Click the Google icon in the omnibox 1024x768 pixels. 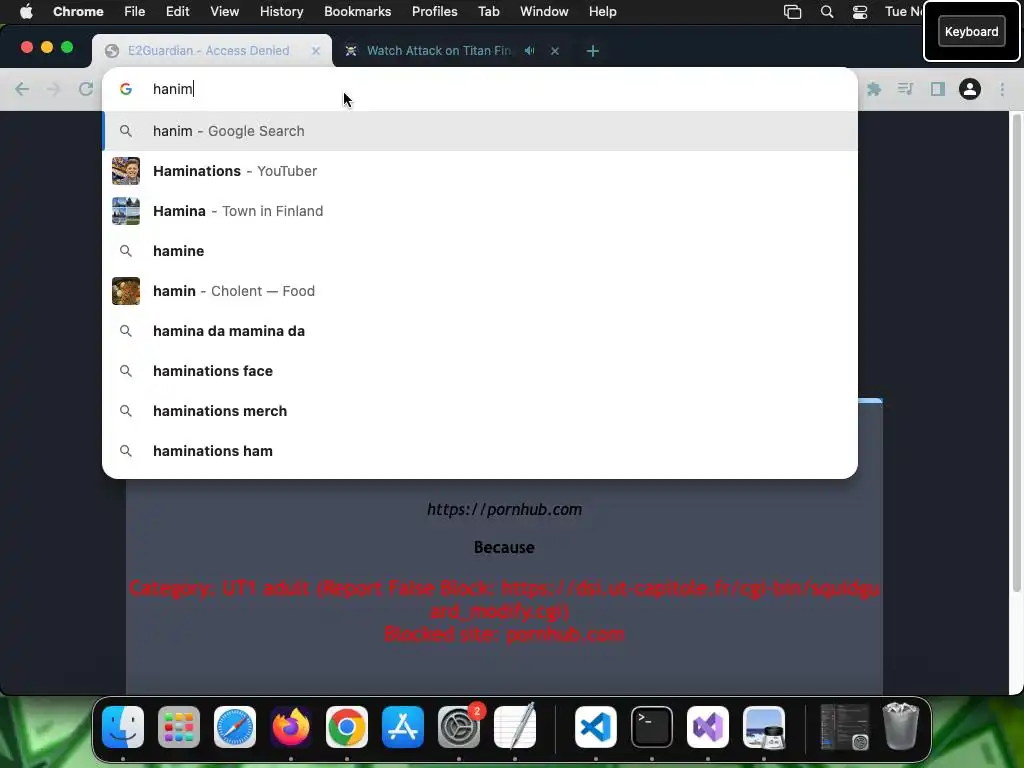[x=126, y=89]
